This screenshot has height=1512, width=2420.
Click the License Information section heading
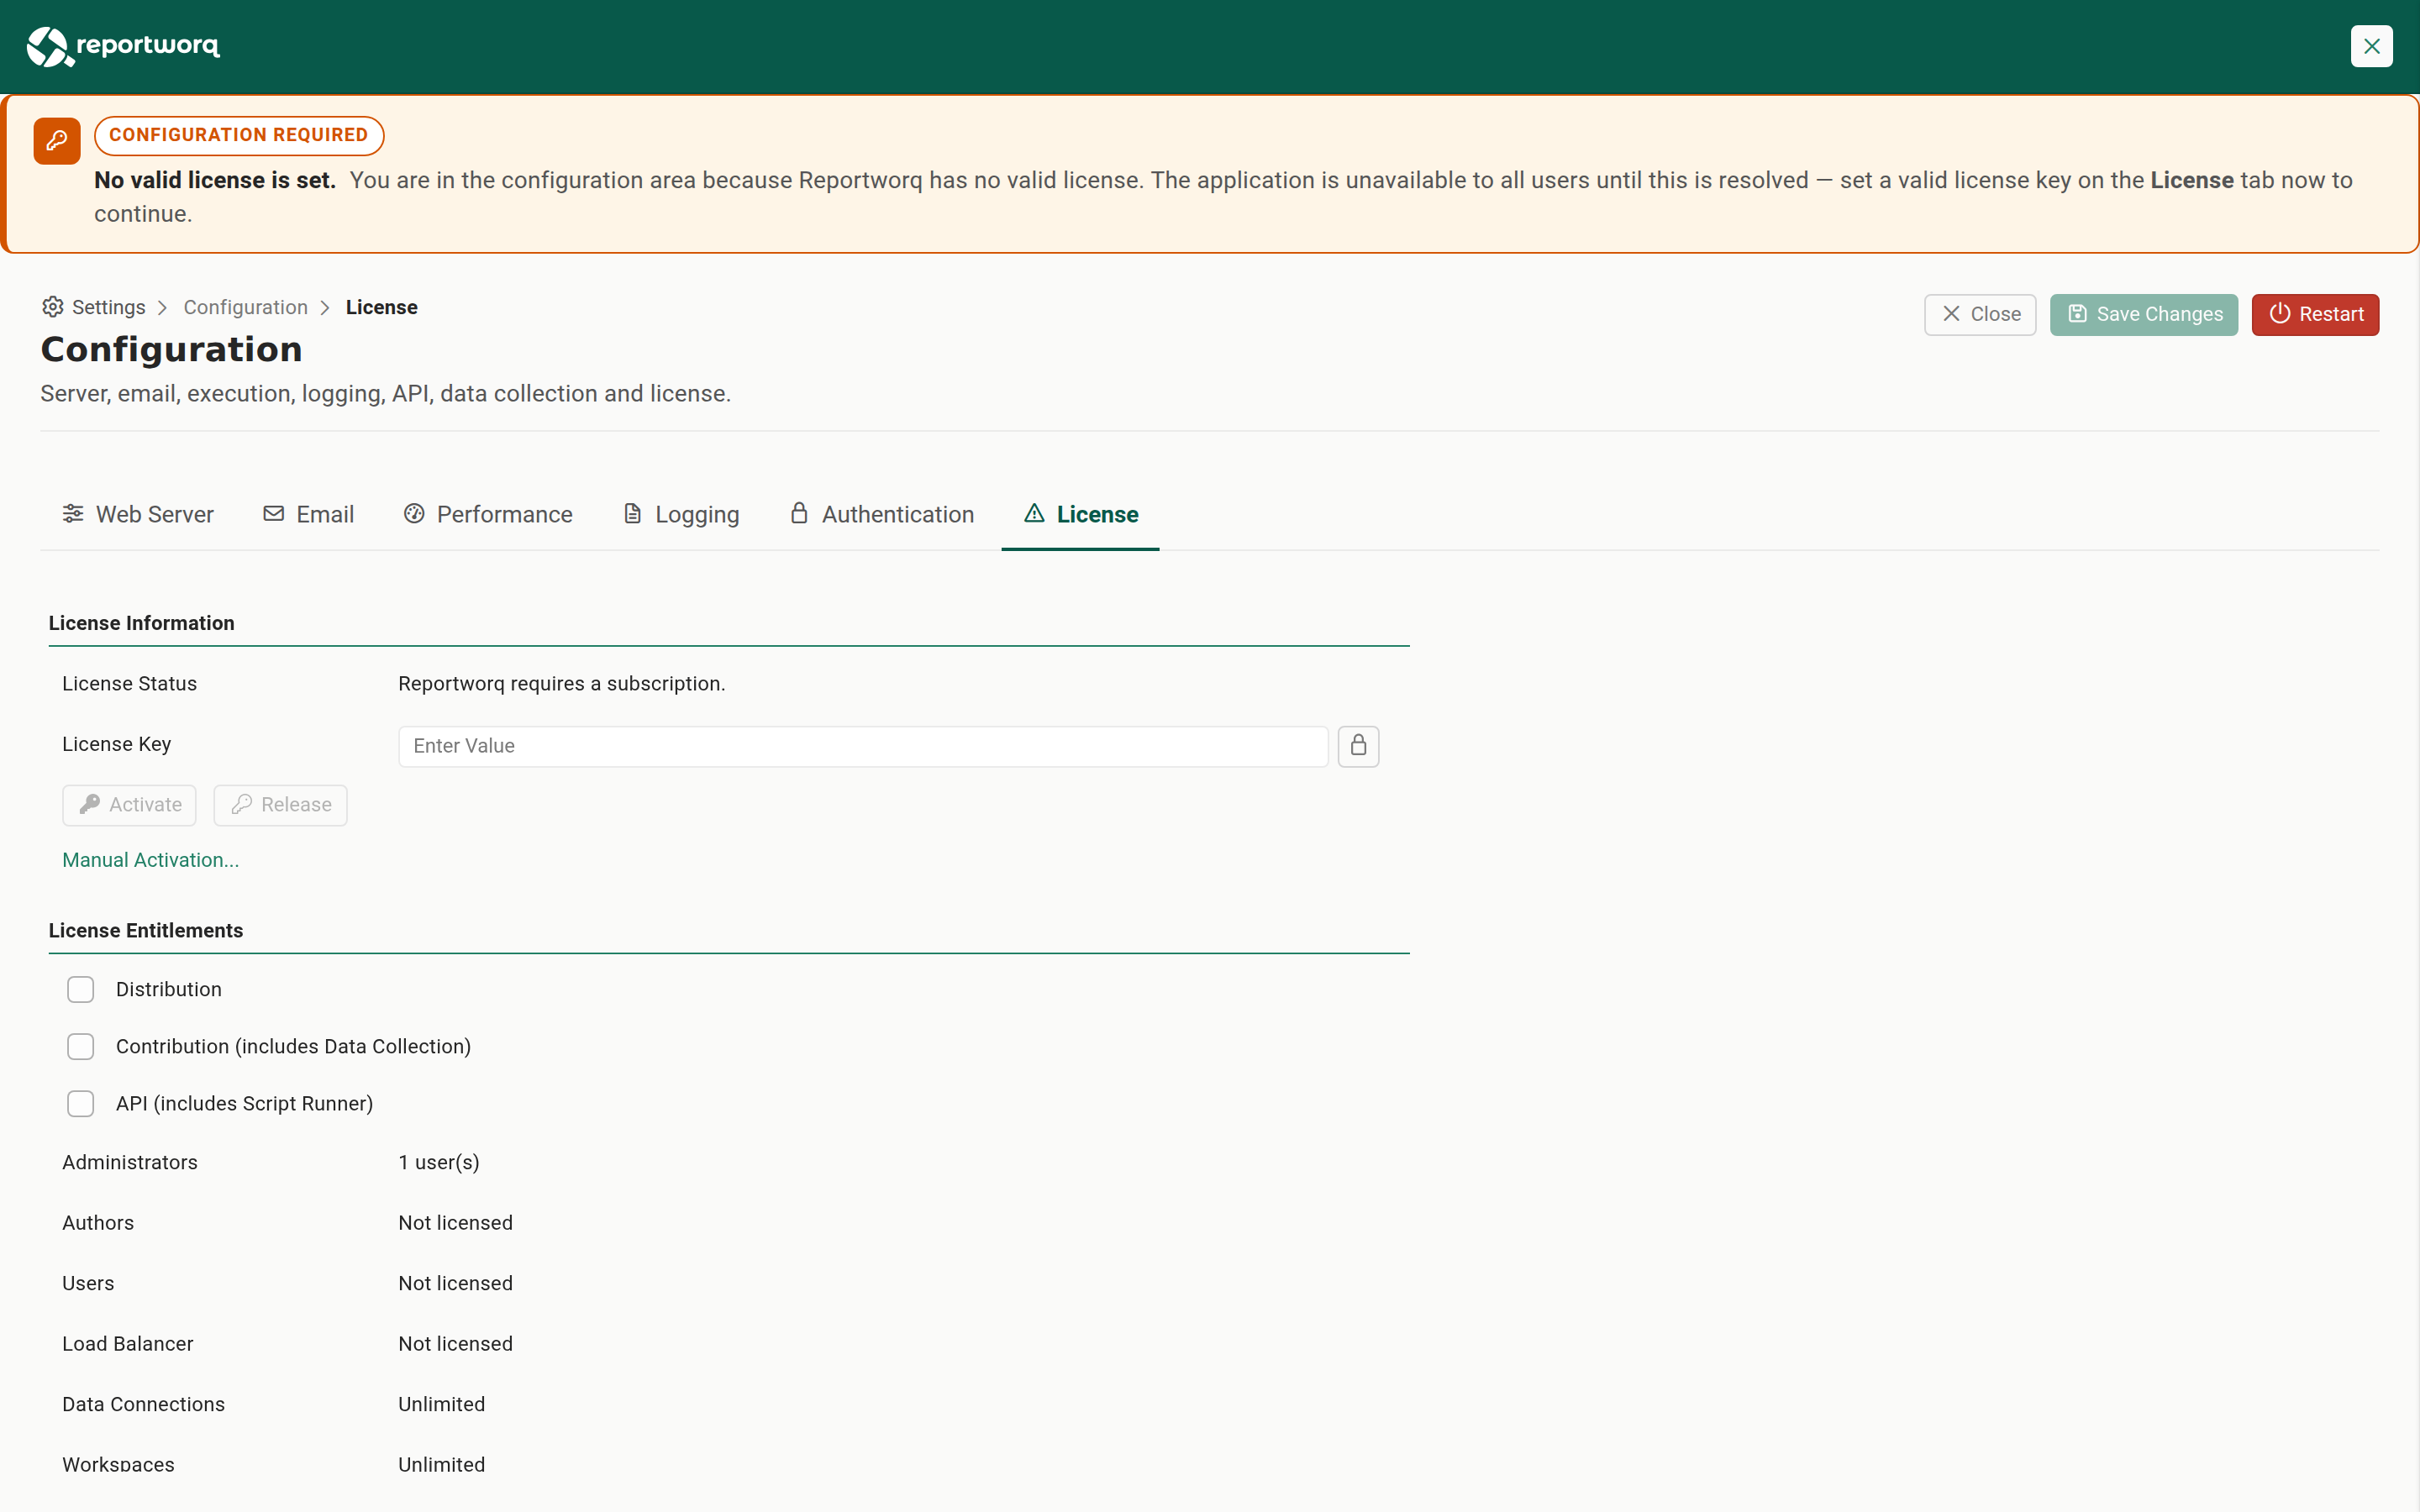point(142,623)
